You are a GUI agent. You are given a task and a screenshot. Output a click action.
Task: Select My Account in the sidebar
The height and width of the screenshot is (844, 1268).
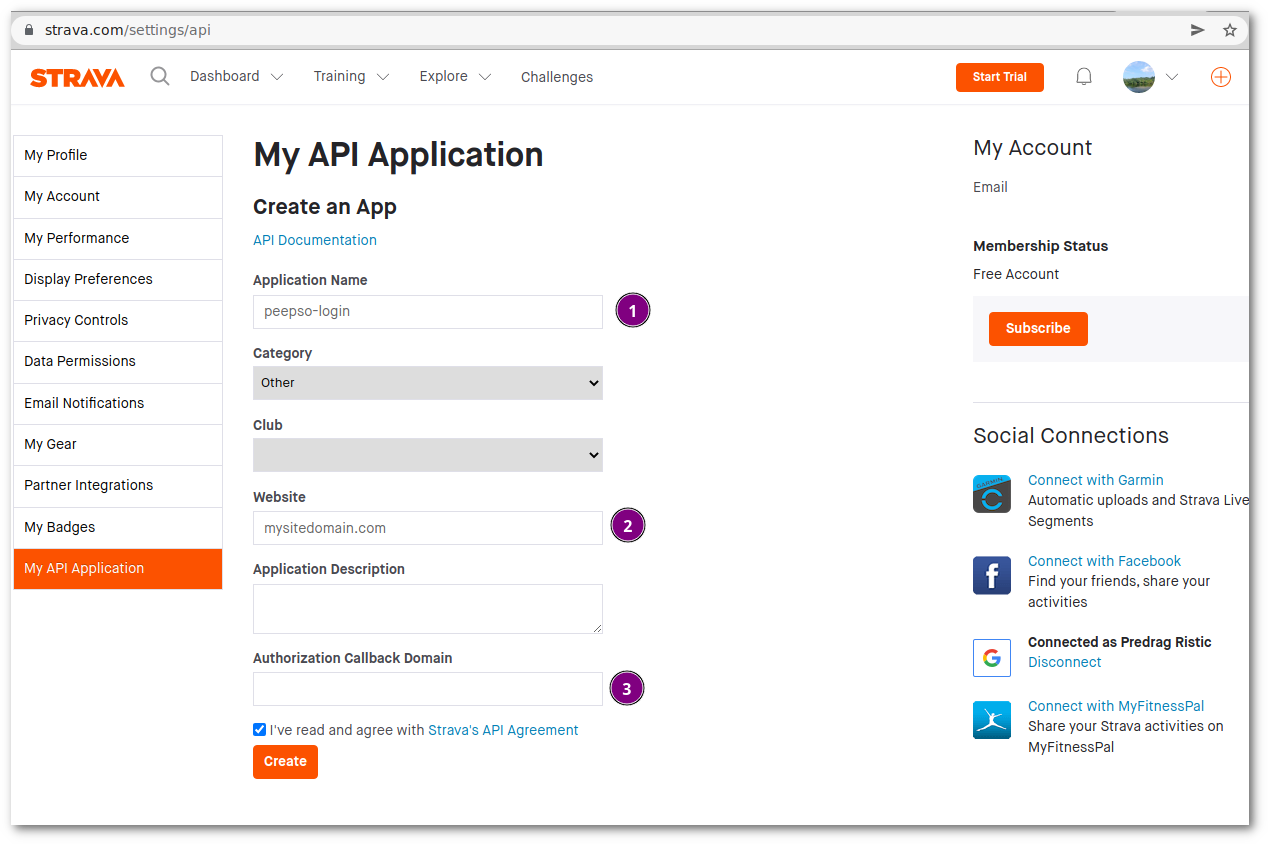[118, 197]
